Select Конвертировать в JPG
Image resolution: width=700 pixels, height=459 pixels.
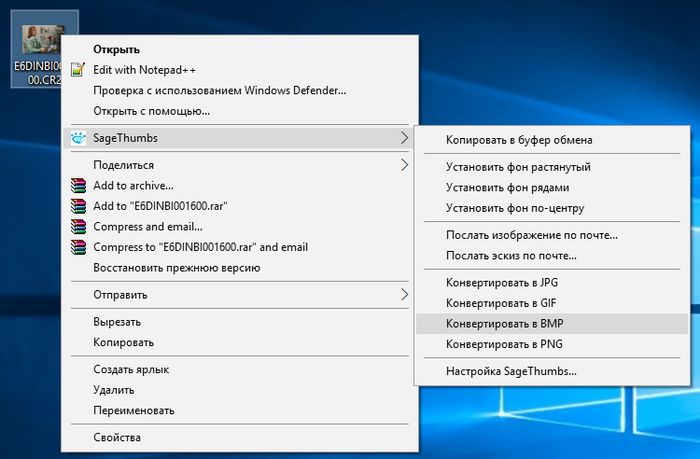(503, 283)
